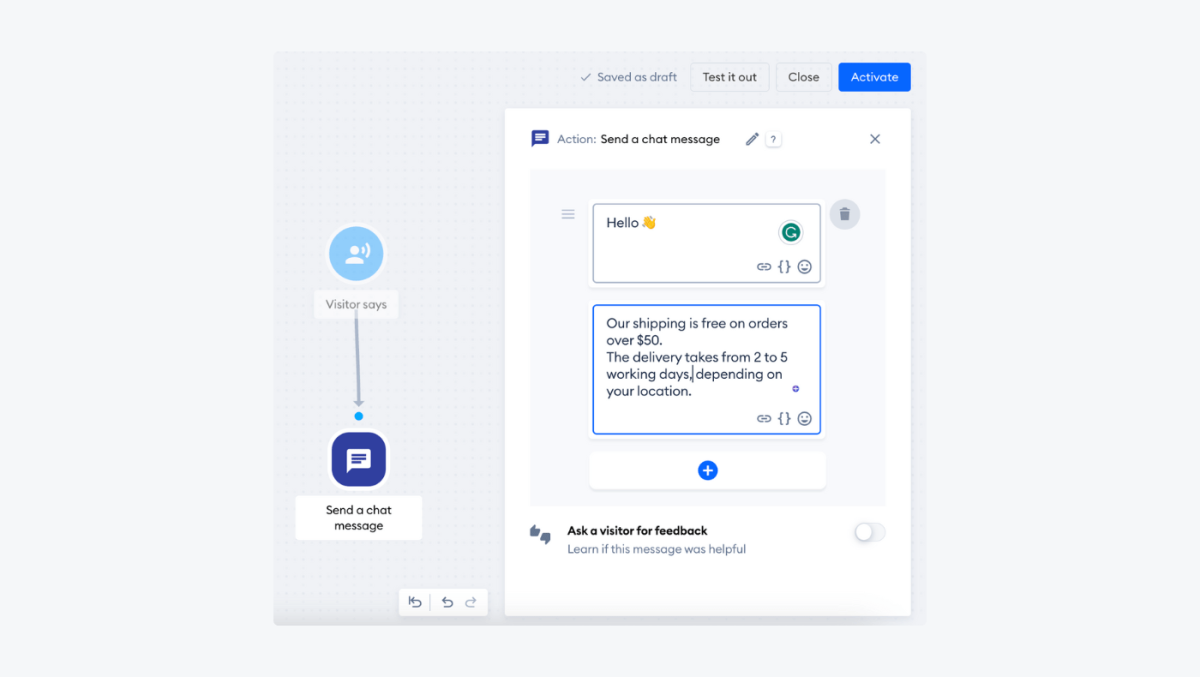Undo the last change with the undo arrow
This screenshot has height=677, width=1200.
pos(447,601)
